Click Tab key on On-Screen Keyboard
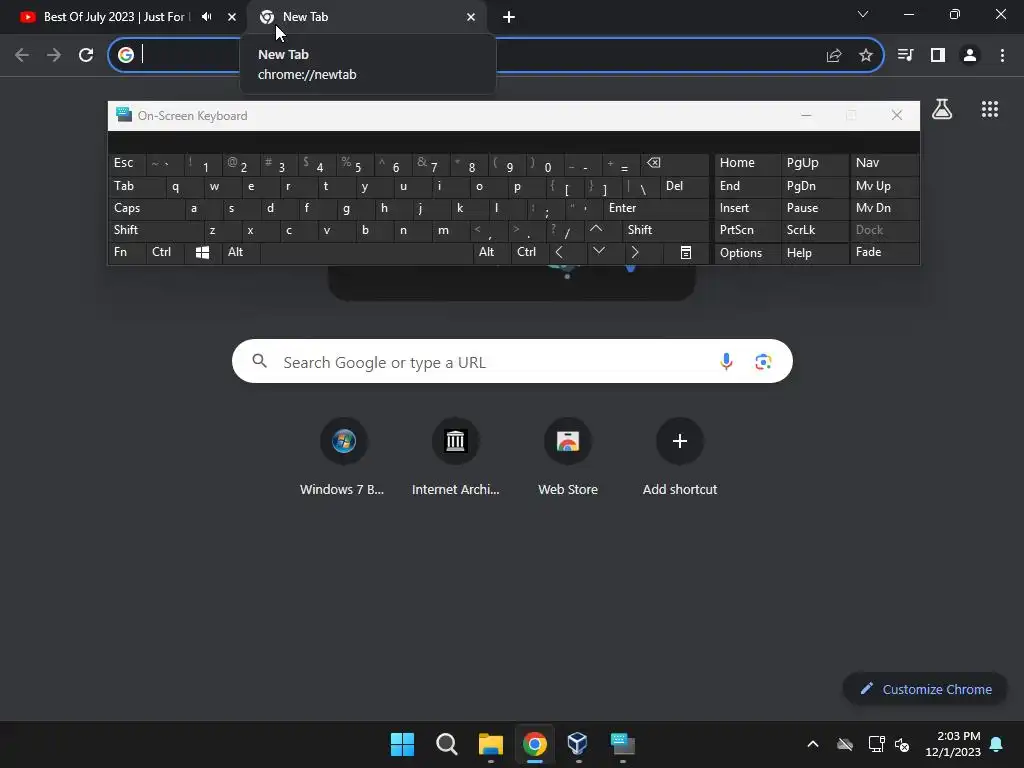This screenshot has width=1024, height=768. 136,187
